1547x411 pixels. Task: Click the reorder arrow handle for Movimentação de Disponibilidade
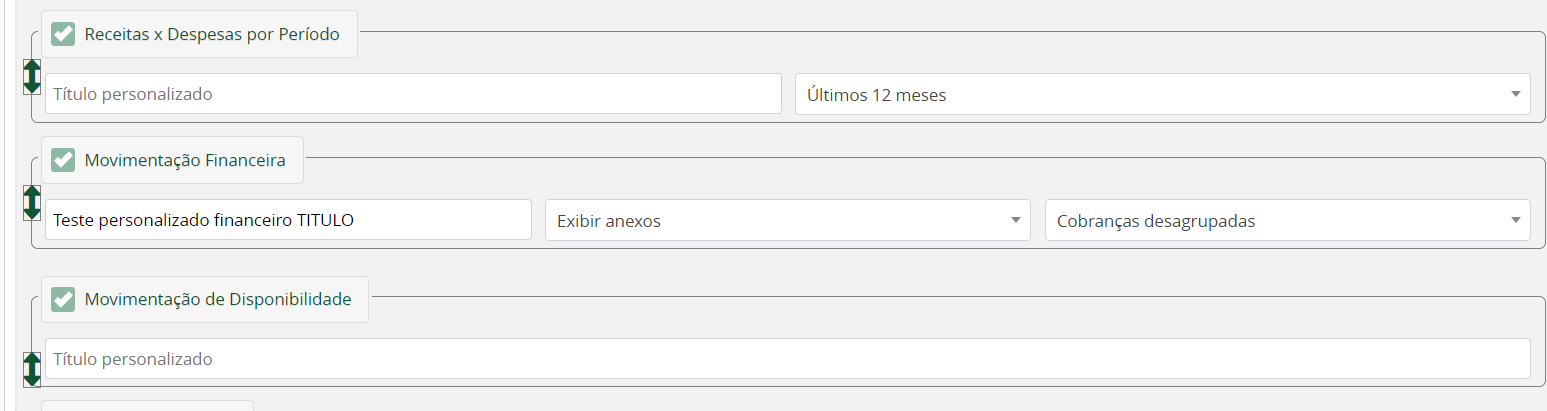pos(32,369)
